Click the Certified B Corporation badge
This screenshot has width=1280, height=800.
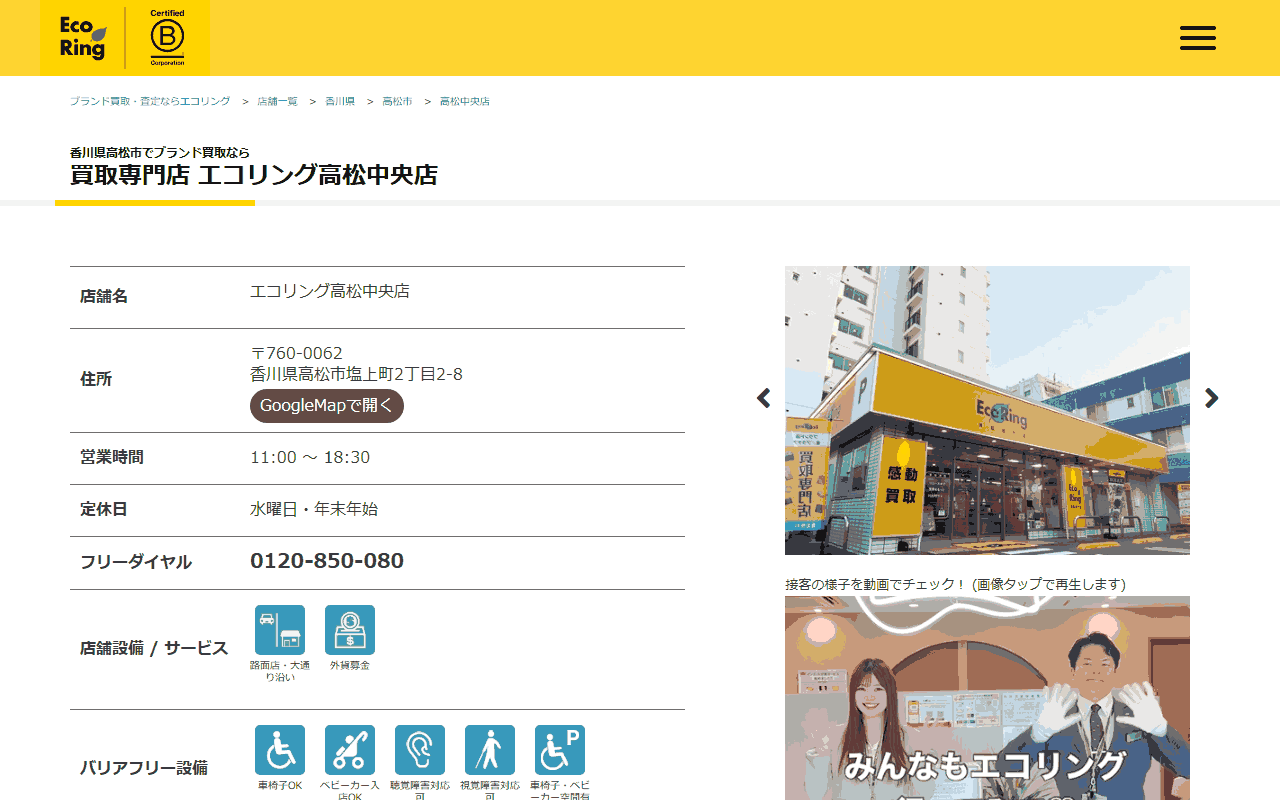pos(167,38)
